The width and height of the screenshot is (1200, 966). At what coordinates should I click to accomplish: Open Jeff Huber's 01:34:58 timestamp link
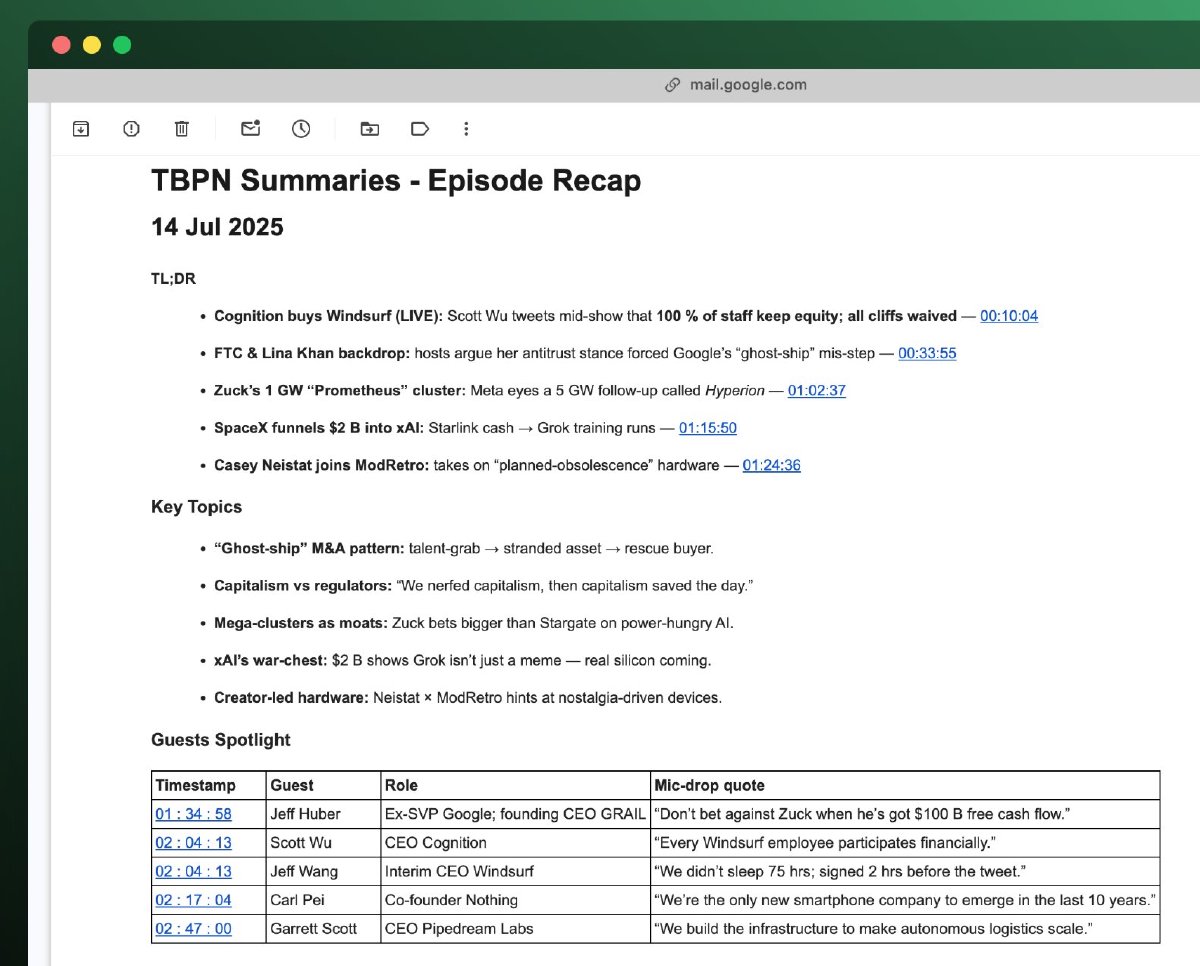tap(191, 814)
